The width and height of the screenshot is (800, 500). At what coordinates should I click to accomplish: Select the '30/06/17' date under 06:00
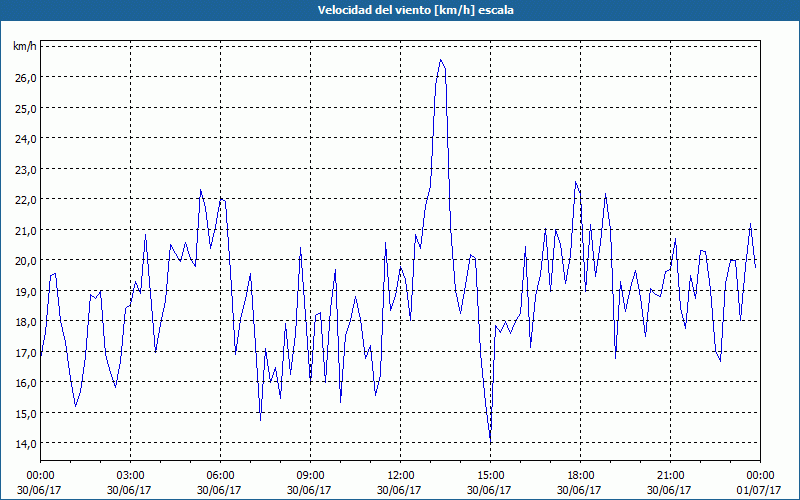click(219, 490)
